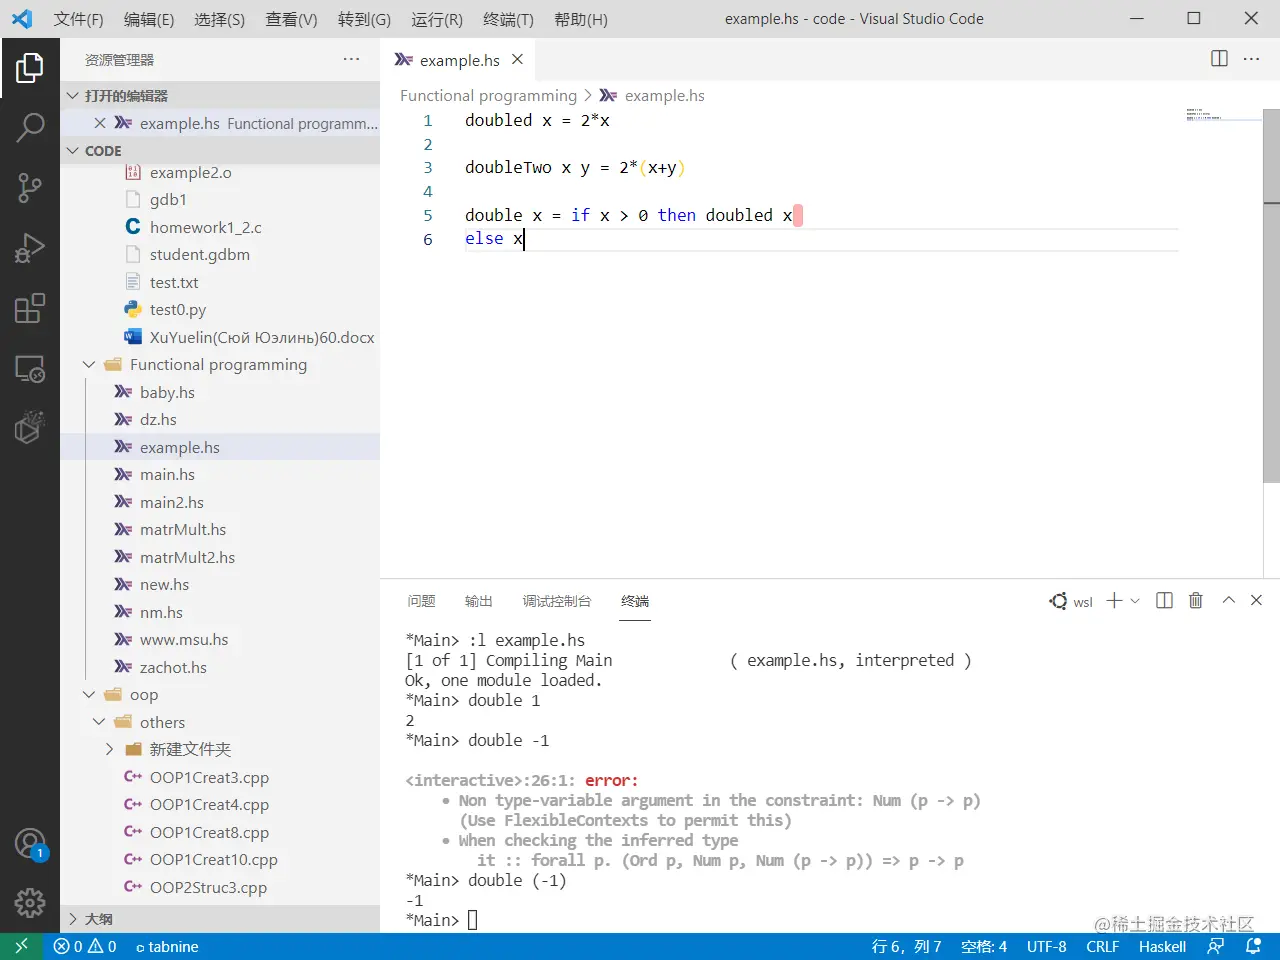
Task: Click the terminal prompt input area
Action: pyautogui.click(x=473, y=920)
